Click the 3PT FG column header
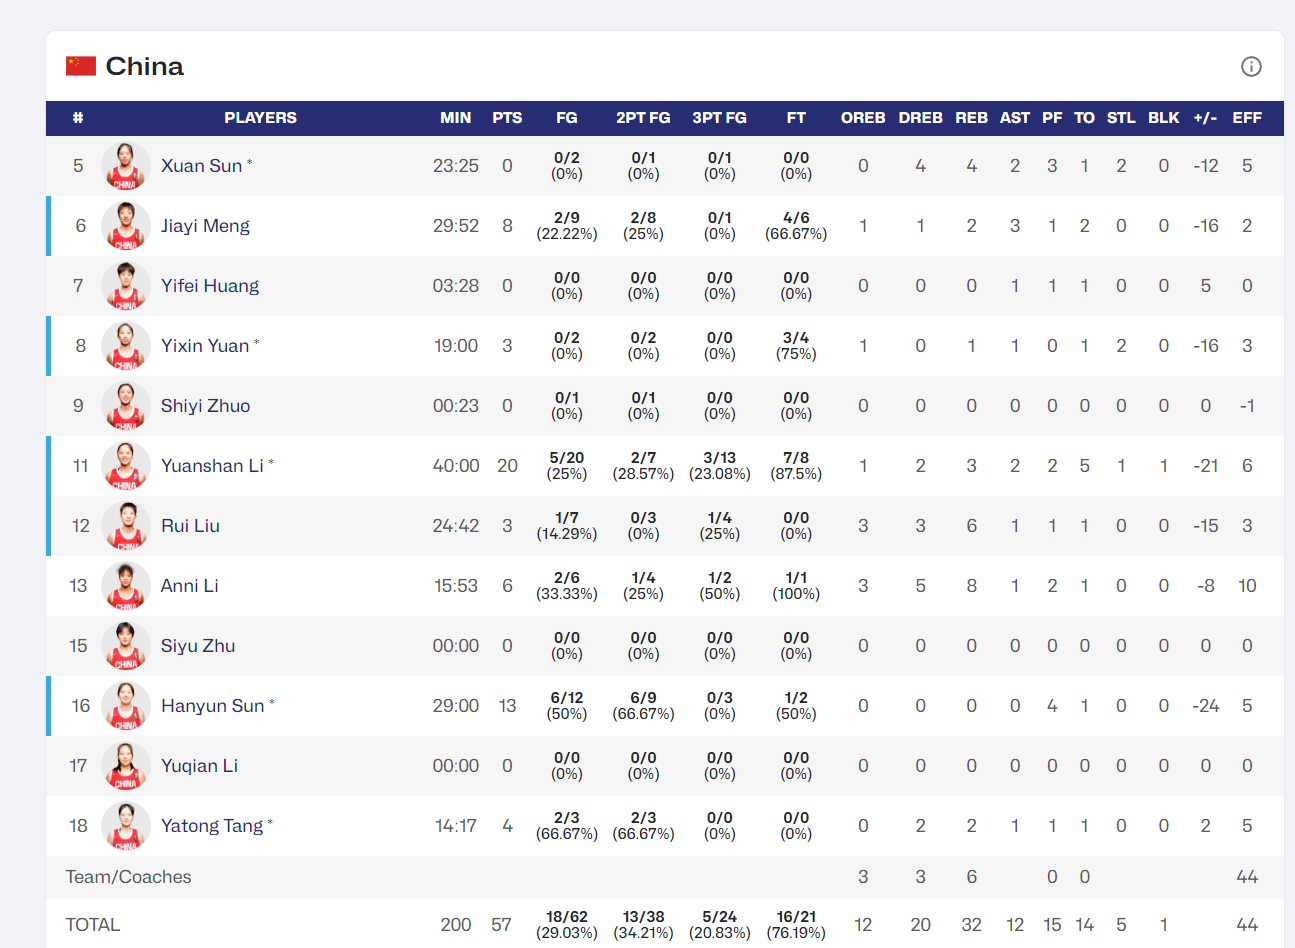1295x948 pixels. (719, 118)
